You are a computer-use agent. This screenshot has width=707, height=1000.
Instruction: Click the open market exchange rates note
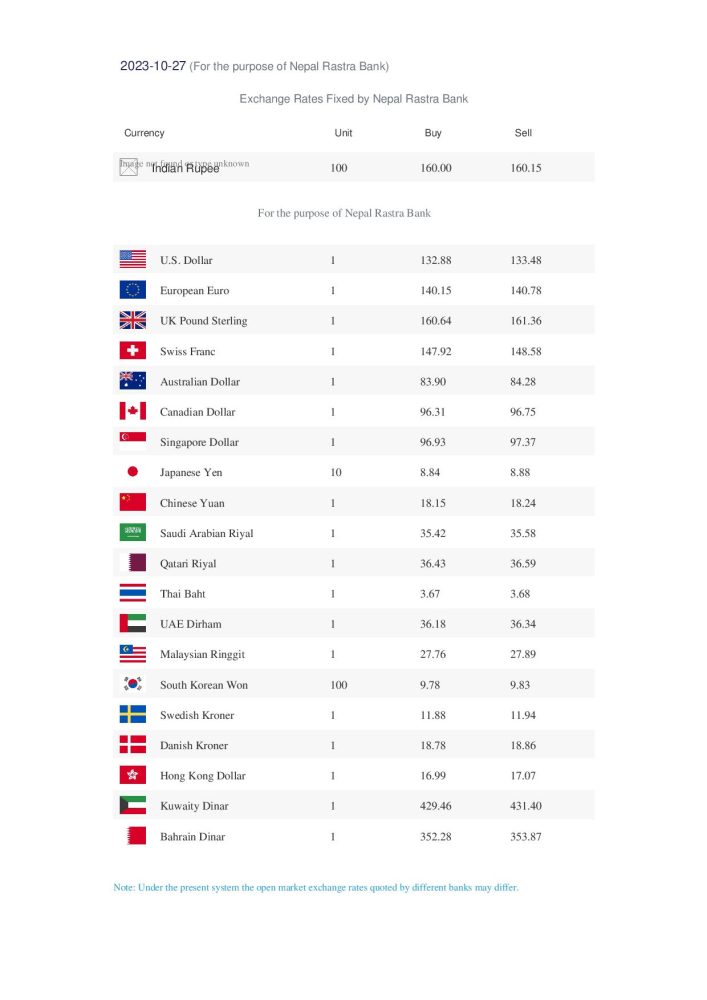[316, 887]
